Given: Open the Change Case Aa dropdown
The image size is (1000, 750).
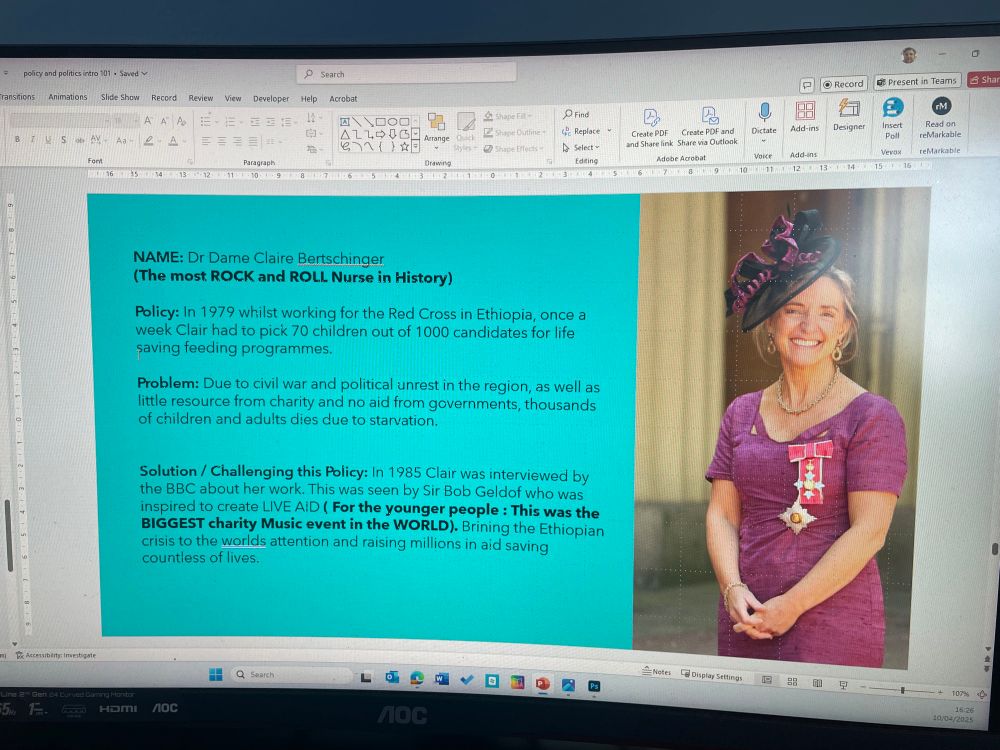Looking at the screenshot, I should (x=123, y=140).
